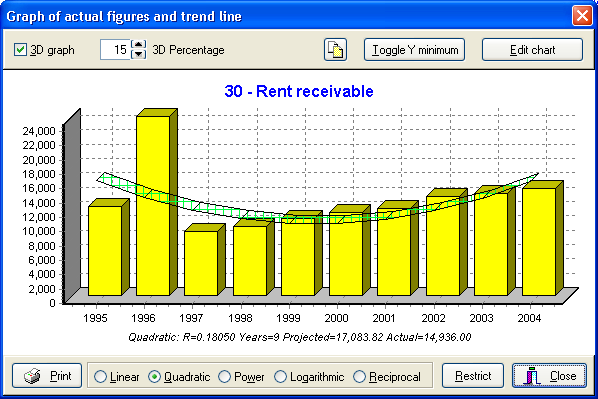Click the 2003 X-axis year label

pyautogui.click(x=481, y=318)
